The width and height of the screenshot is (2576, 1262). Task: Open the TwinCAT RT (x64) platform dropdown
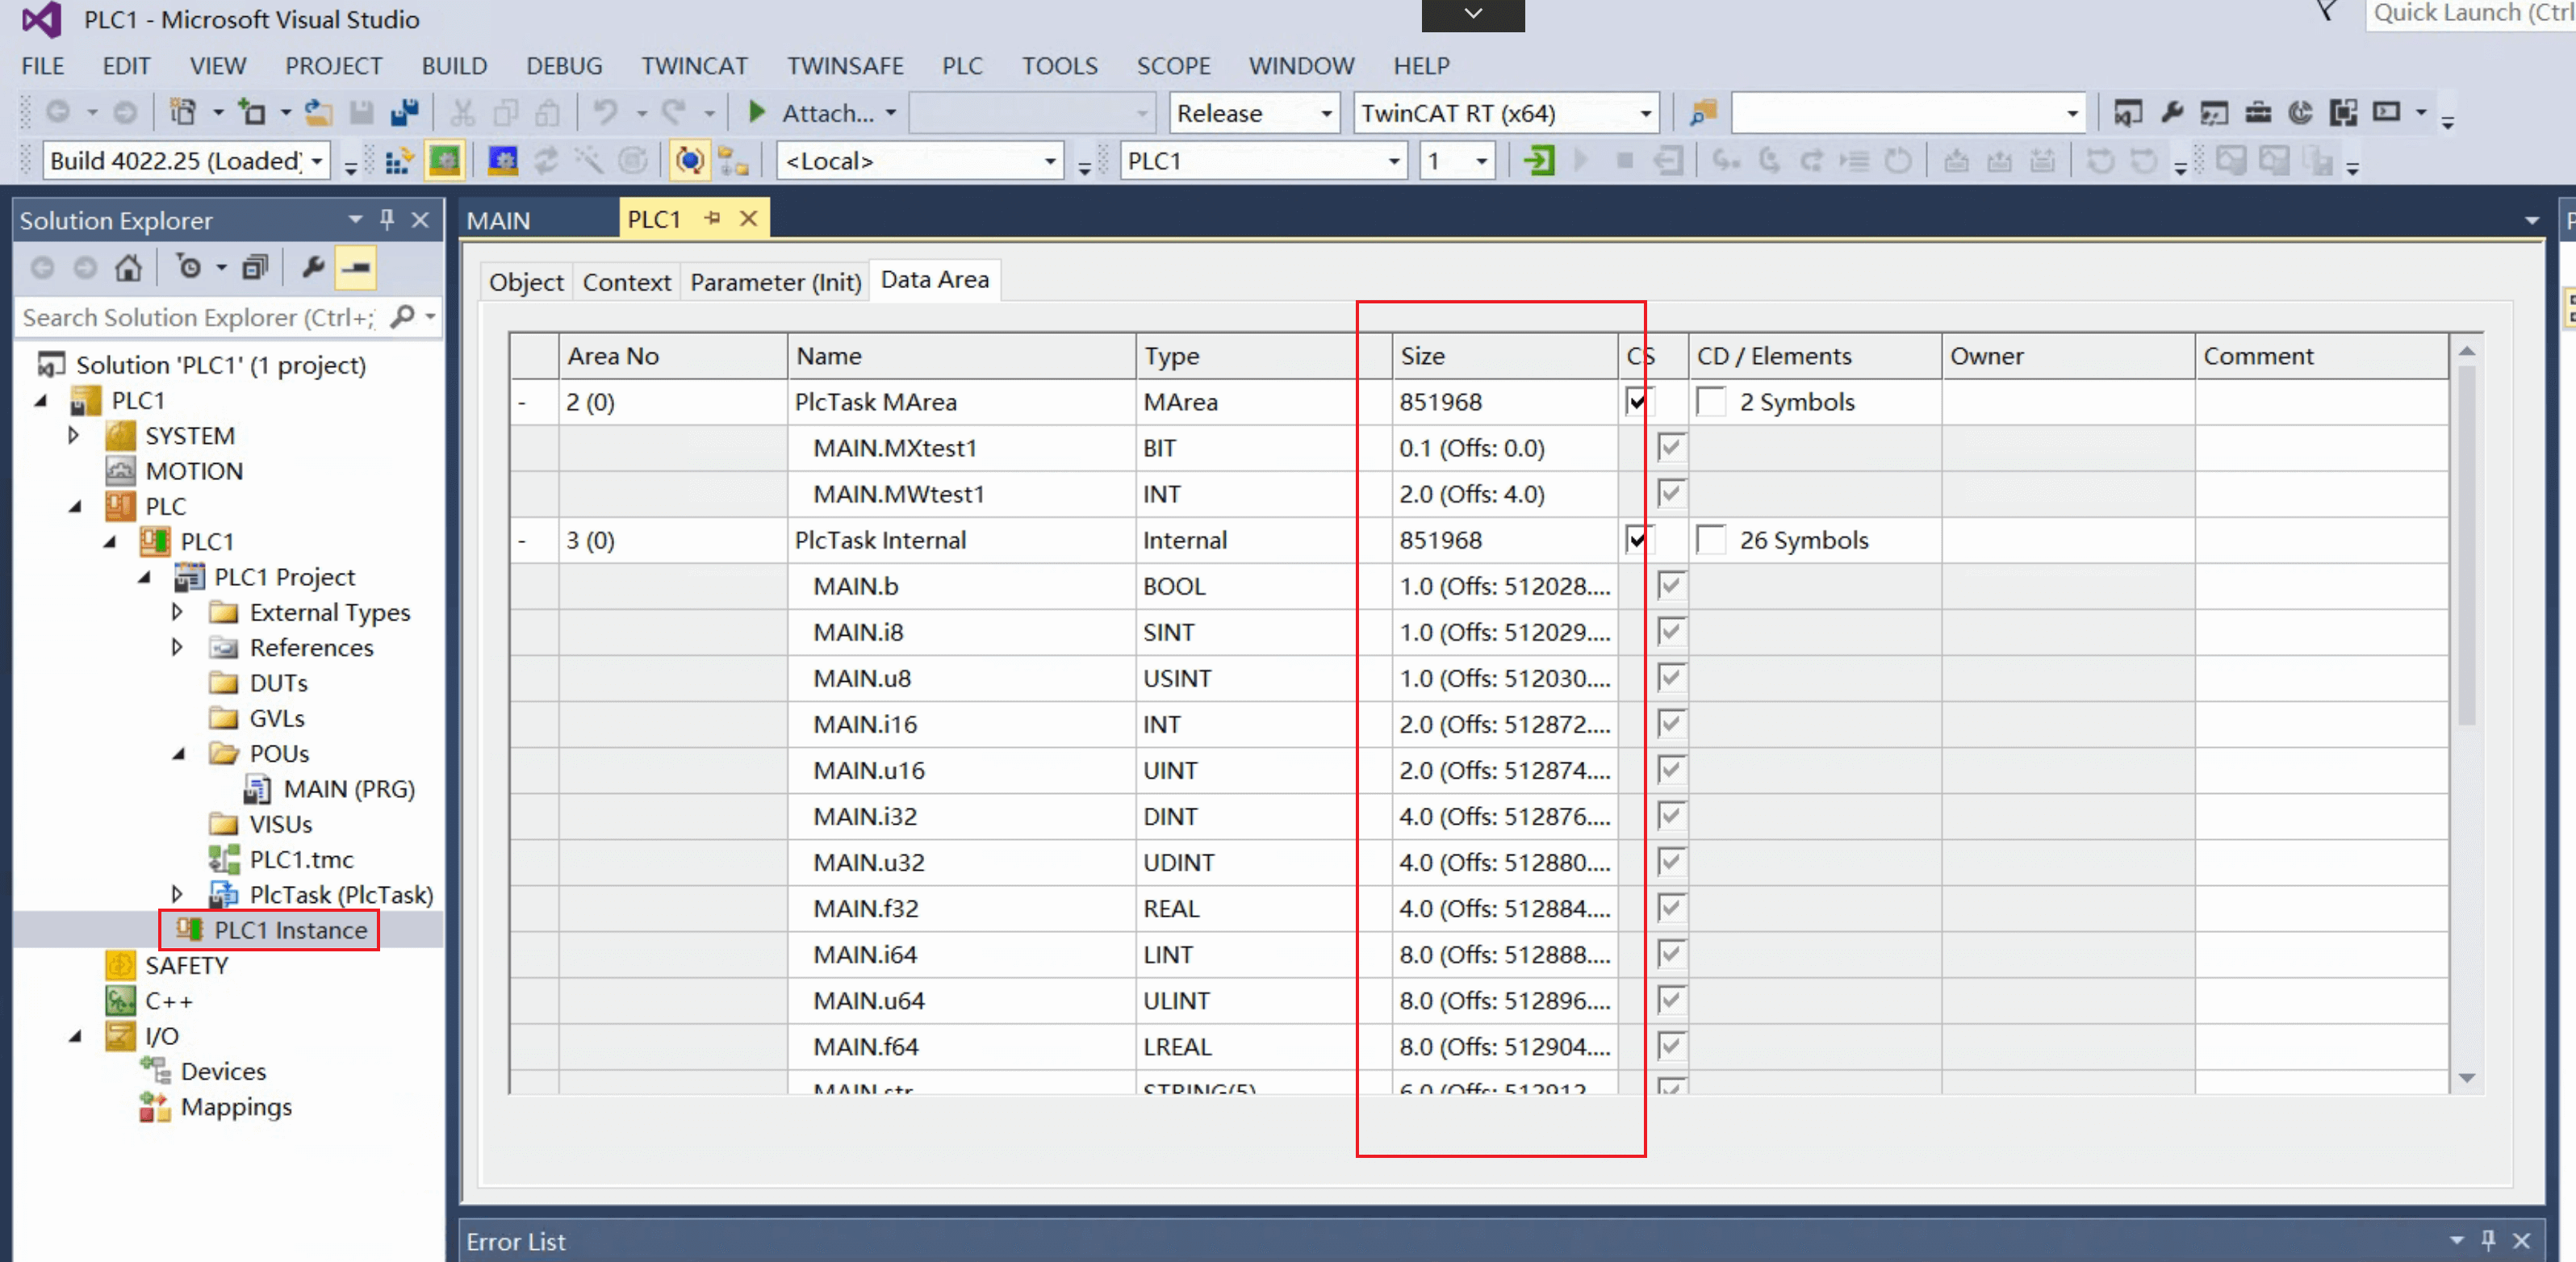click(x=1644, y=113)
